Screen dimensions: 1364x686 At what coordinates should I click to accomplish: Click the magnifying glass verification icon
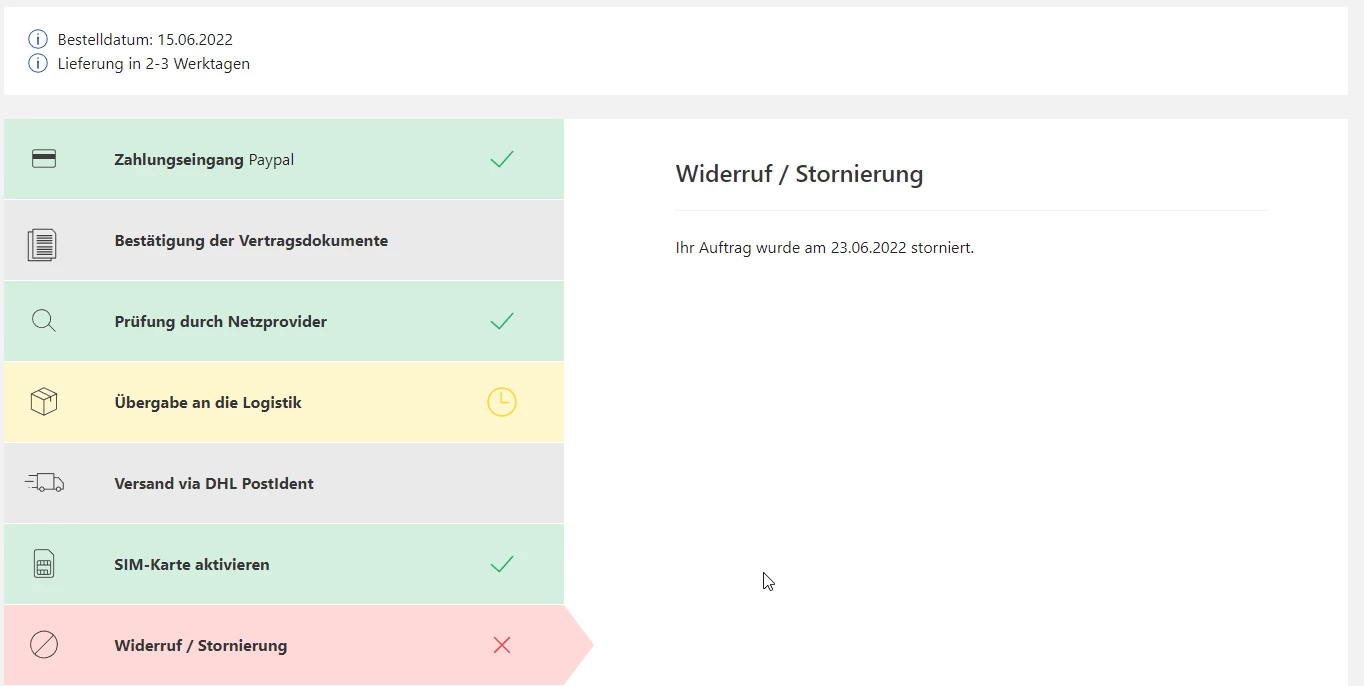pyautogui.click(x=44, y=321)
